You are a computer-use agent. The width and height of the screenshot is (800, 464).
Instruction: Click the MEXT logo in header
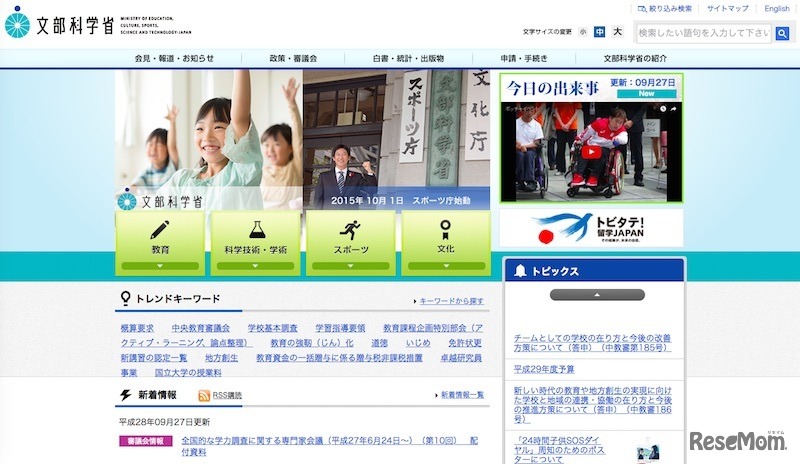coord(98,23)
